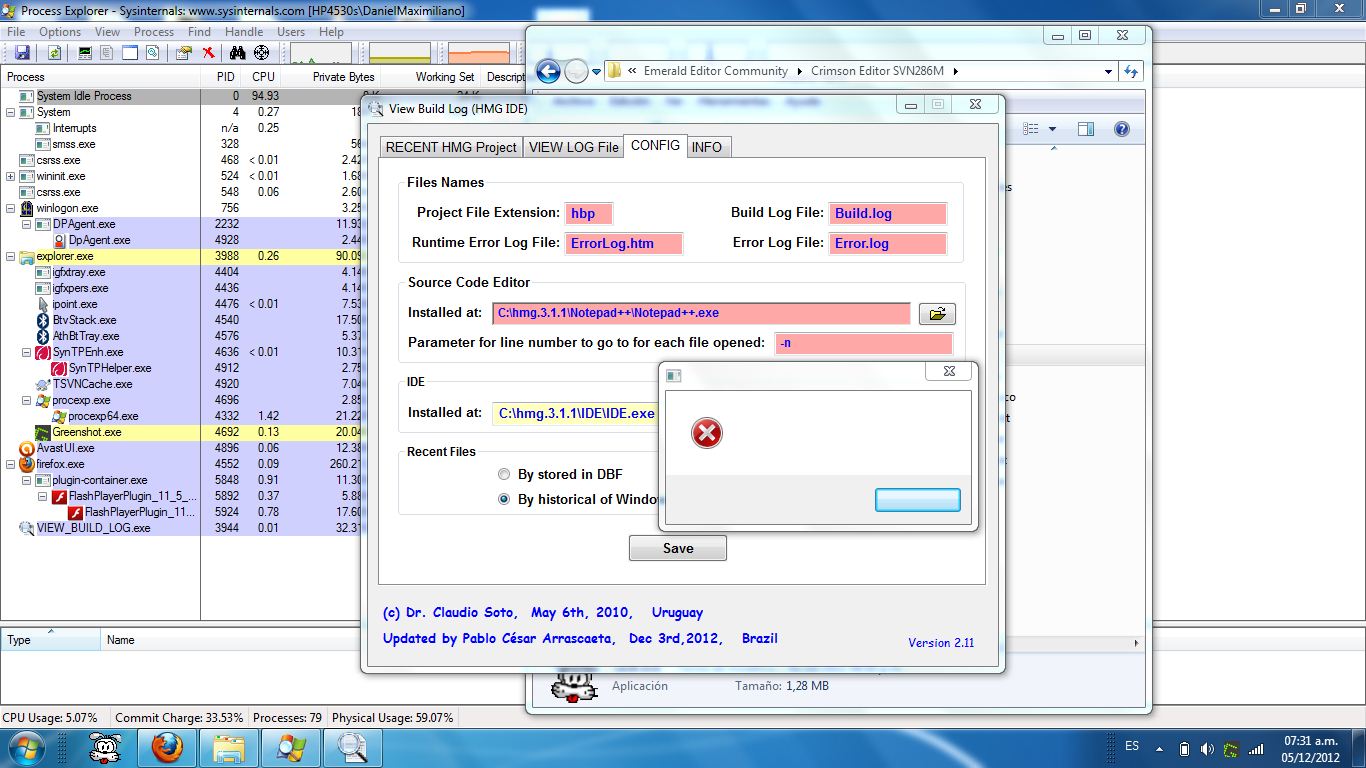Select the crosshair Find Window's Process icon

(x=262, y=53)
